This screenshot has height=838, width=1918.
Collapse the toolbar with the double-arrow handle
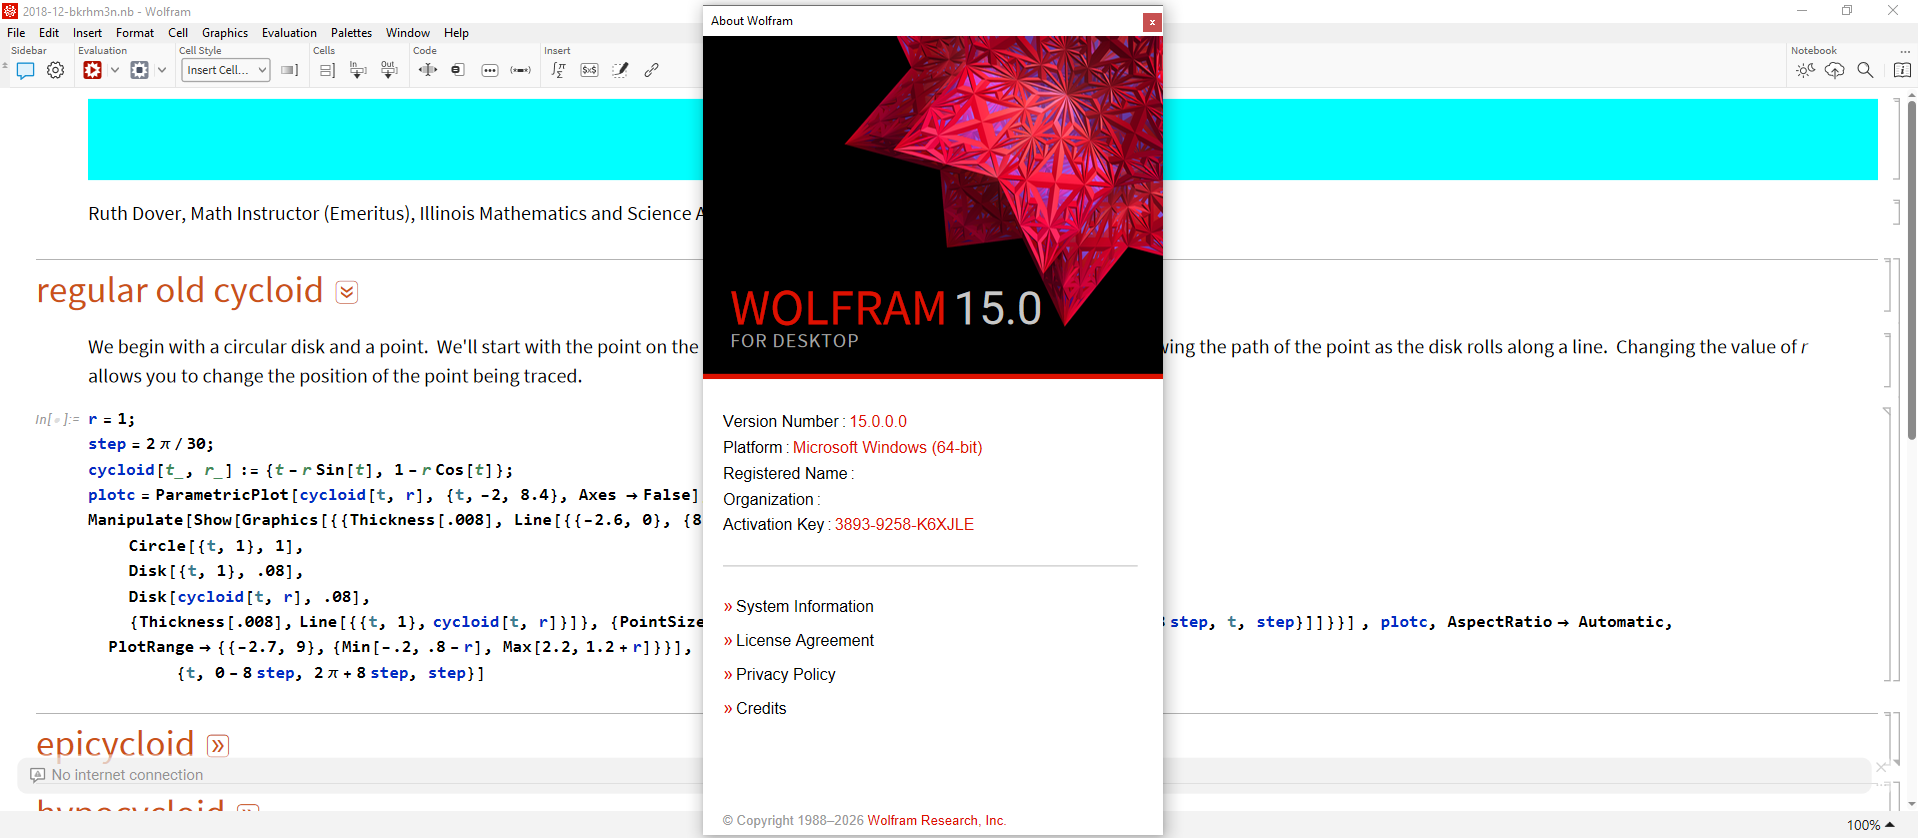[5, 66]
